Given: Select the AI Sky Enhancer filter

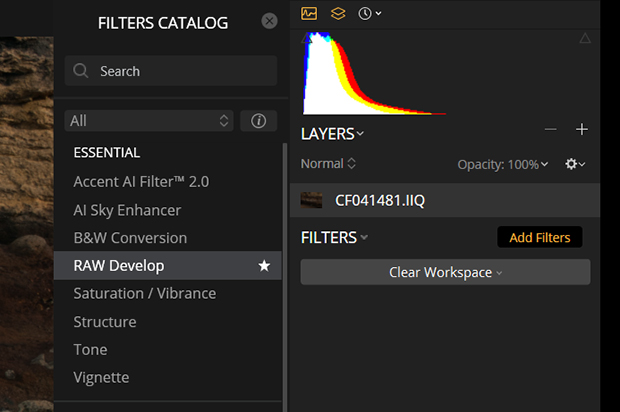Looking at the screenshot, I should [x=127, y=210].
